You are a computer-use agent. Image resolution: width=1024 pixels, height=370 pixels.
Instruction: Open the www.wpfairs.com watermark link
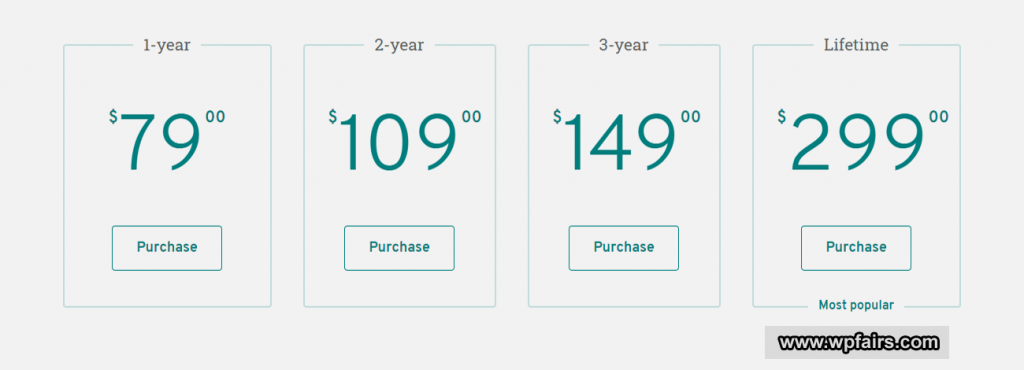coord(857,343)
